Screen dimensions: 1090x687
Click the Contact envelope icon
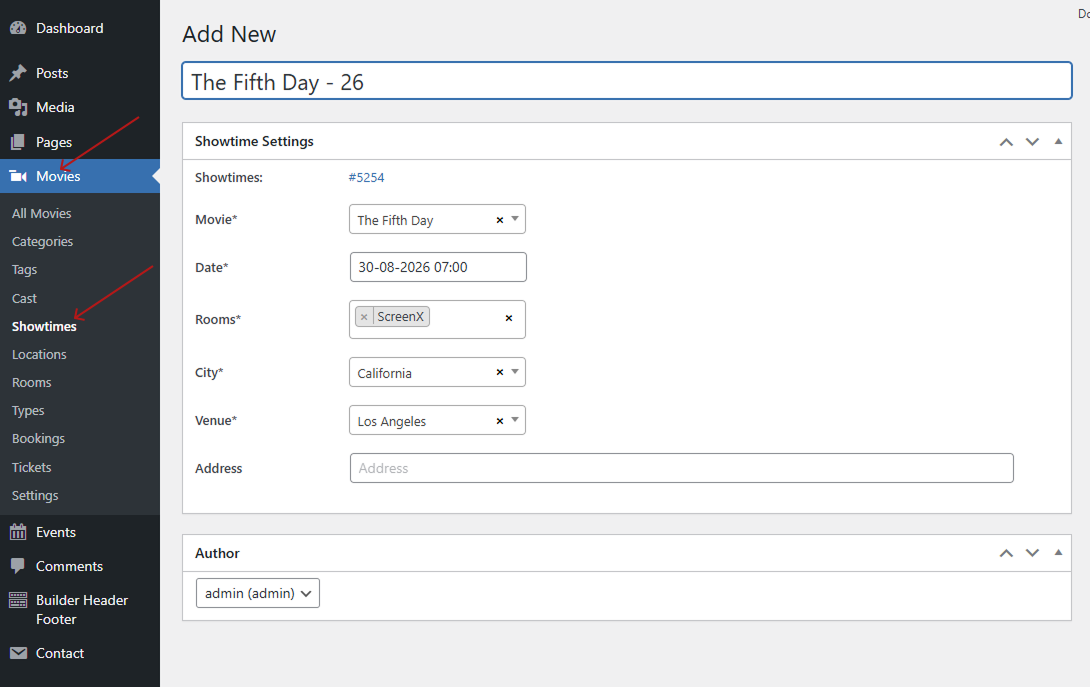click(18, 653)
